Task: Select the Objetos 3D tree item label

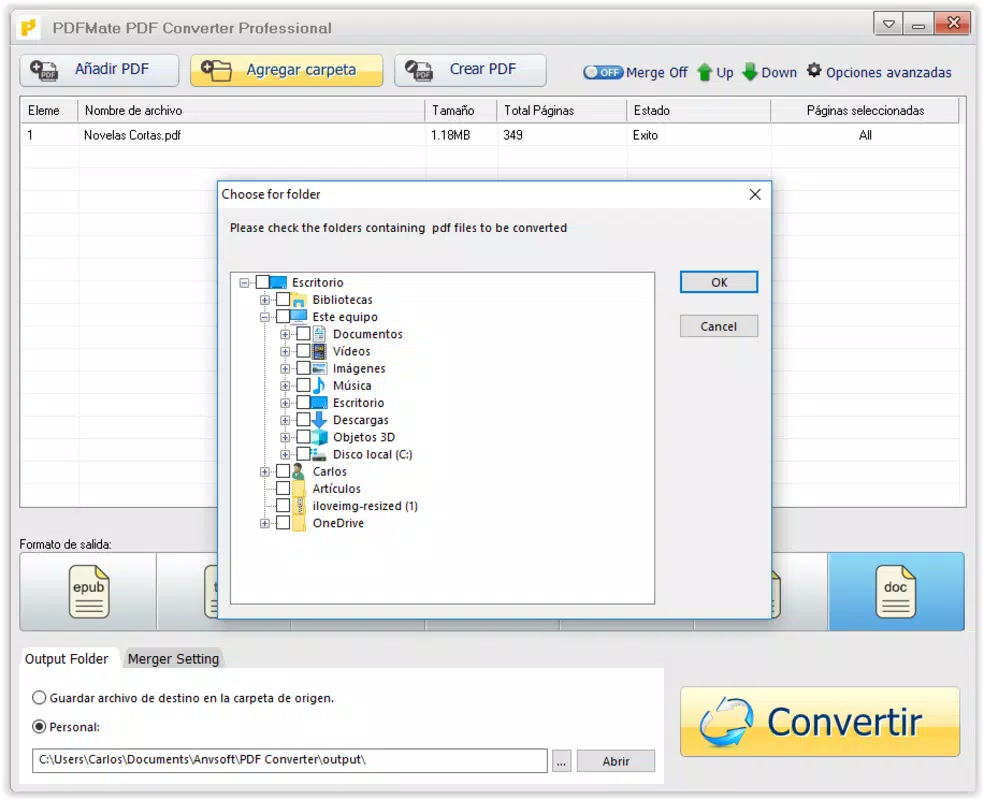Action: pyautogui.click(x=364, y=437)
